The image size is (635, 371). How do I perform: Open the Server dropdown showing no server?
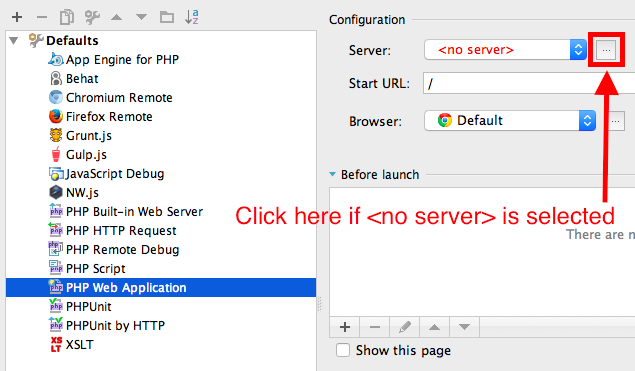tap(505, 50)
